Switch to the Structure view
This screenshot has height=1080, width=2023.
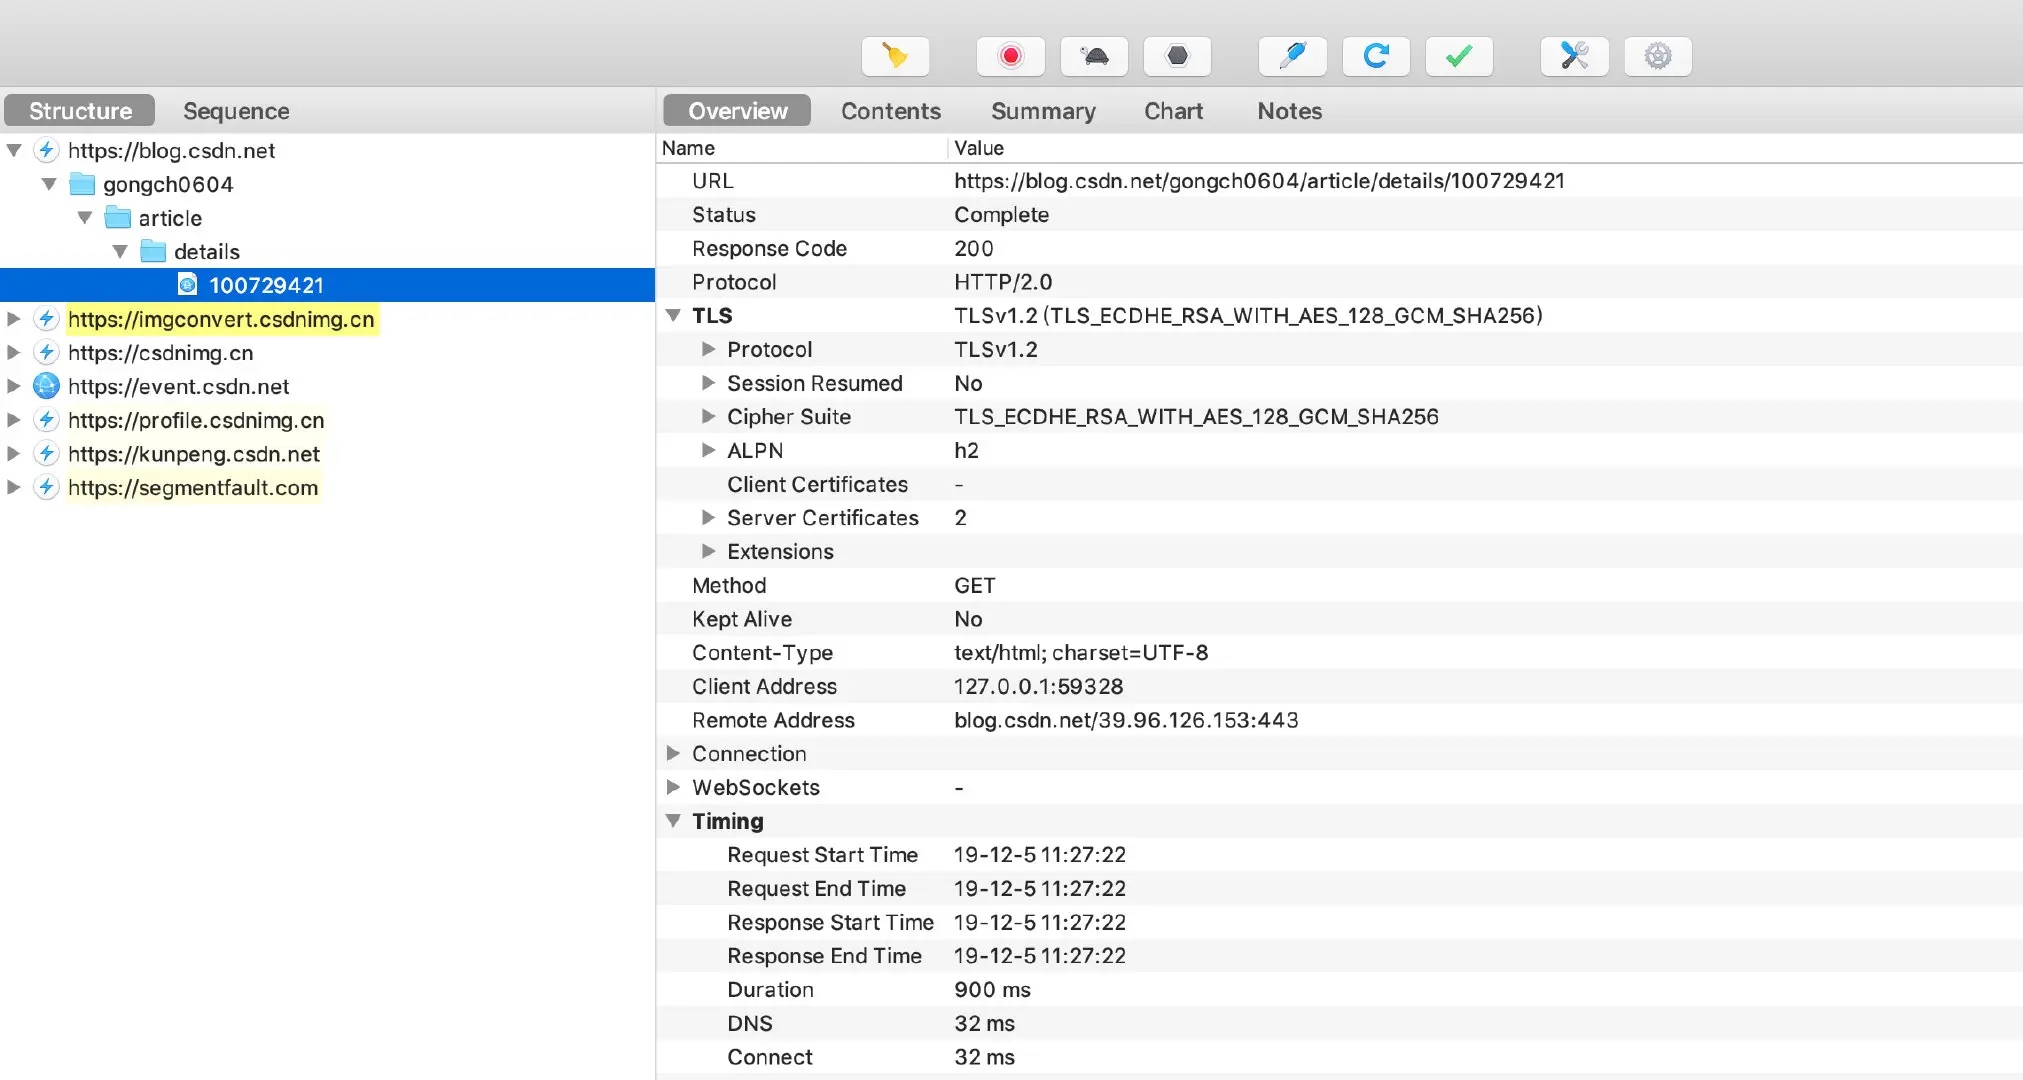[x=80, y=111]
